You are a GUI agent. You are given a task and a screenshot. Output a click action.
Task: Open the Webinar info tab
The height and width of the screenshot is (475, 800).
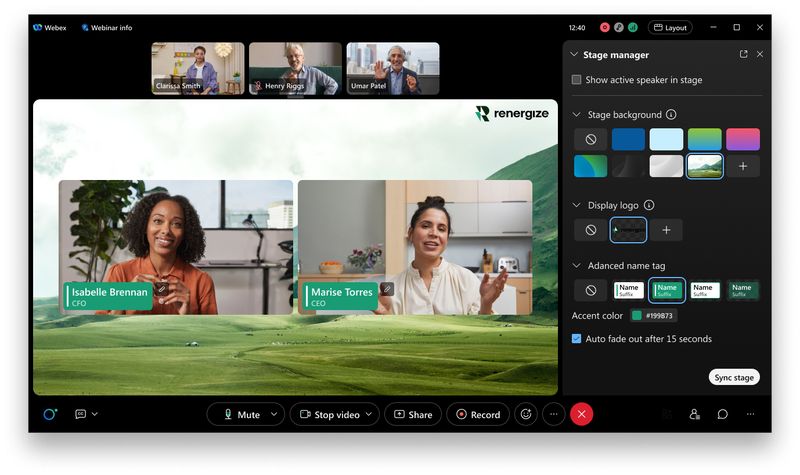(x=106, y=28)
